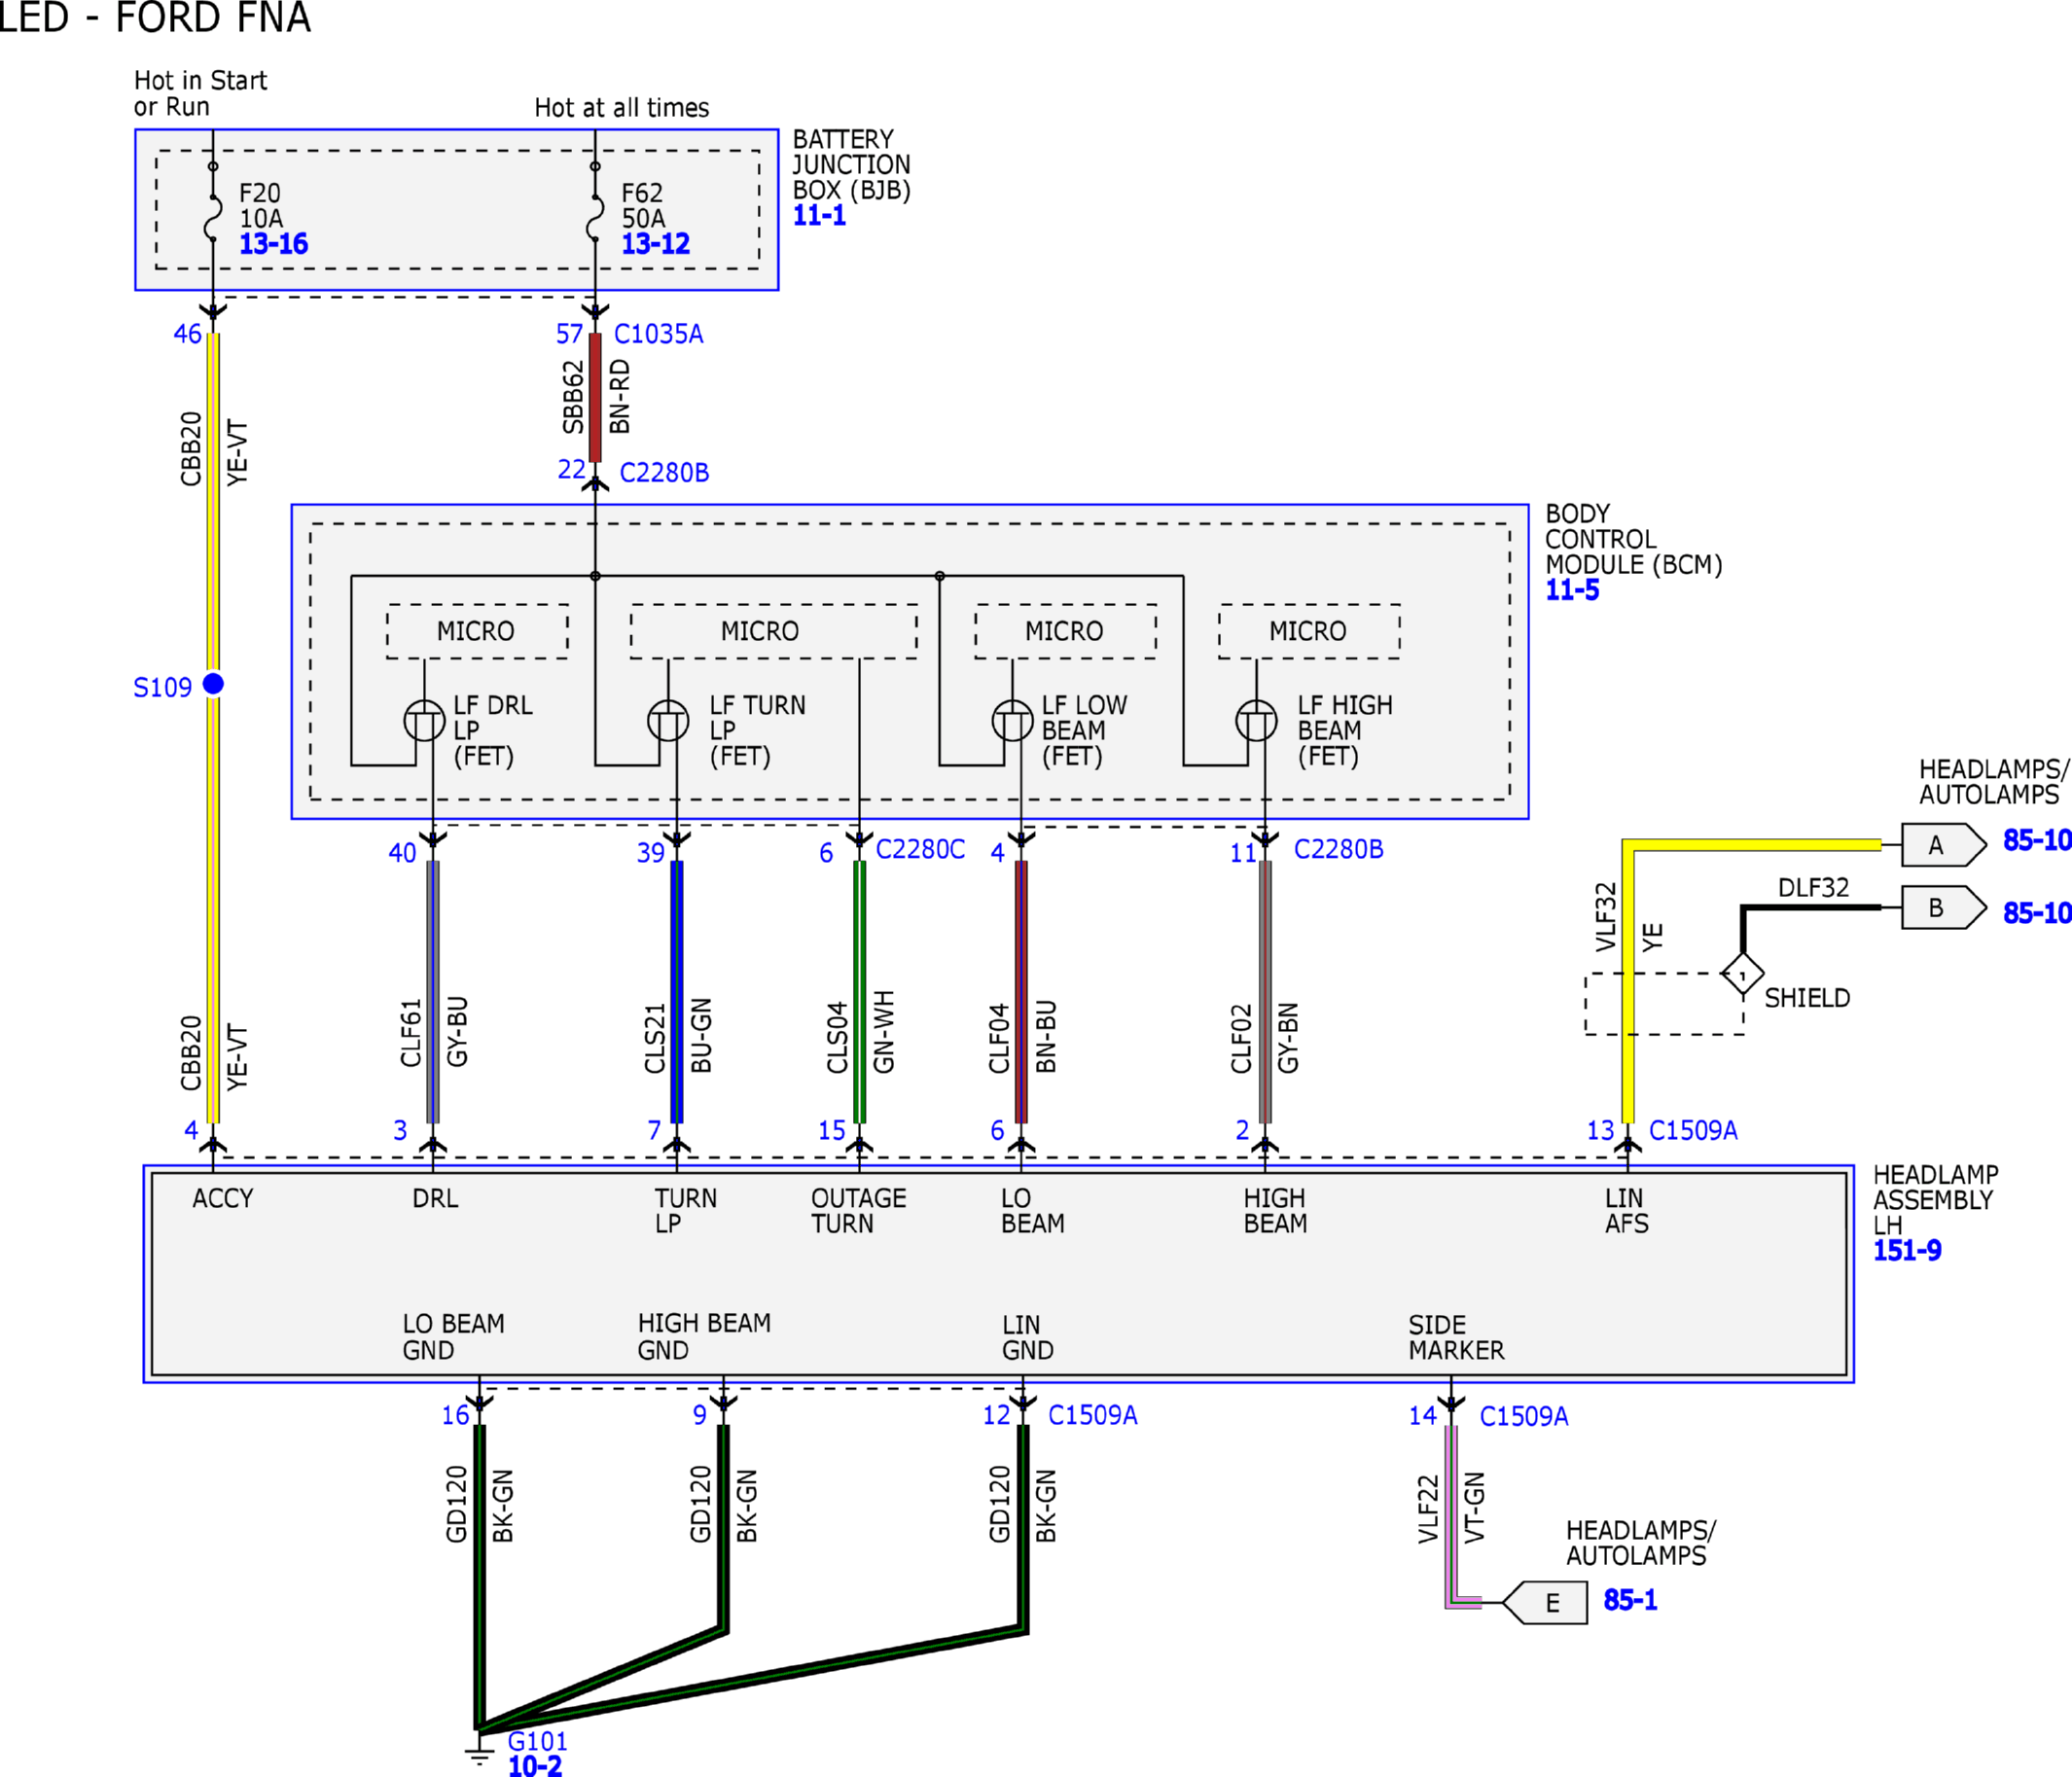
Task: Click the BATTERY JUNCTION BOX (BJB) title
Action: [851, 165]
